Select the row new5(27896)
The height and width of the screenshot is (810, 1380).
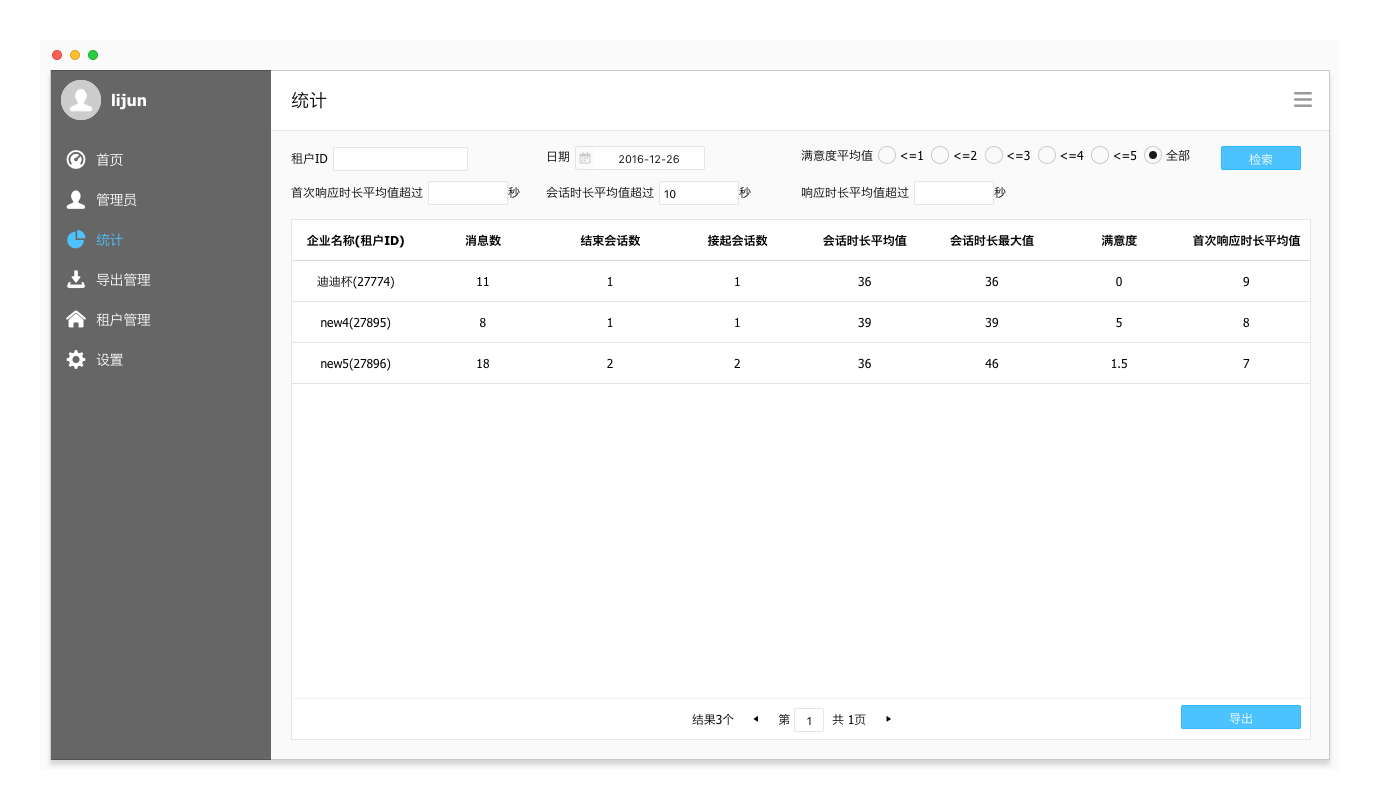click(801, 364)
